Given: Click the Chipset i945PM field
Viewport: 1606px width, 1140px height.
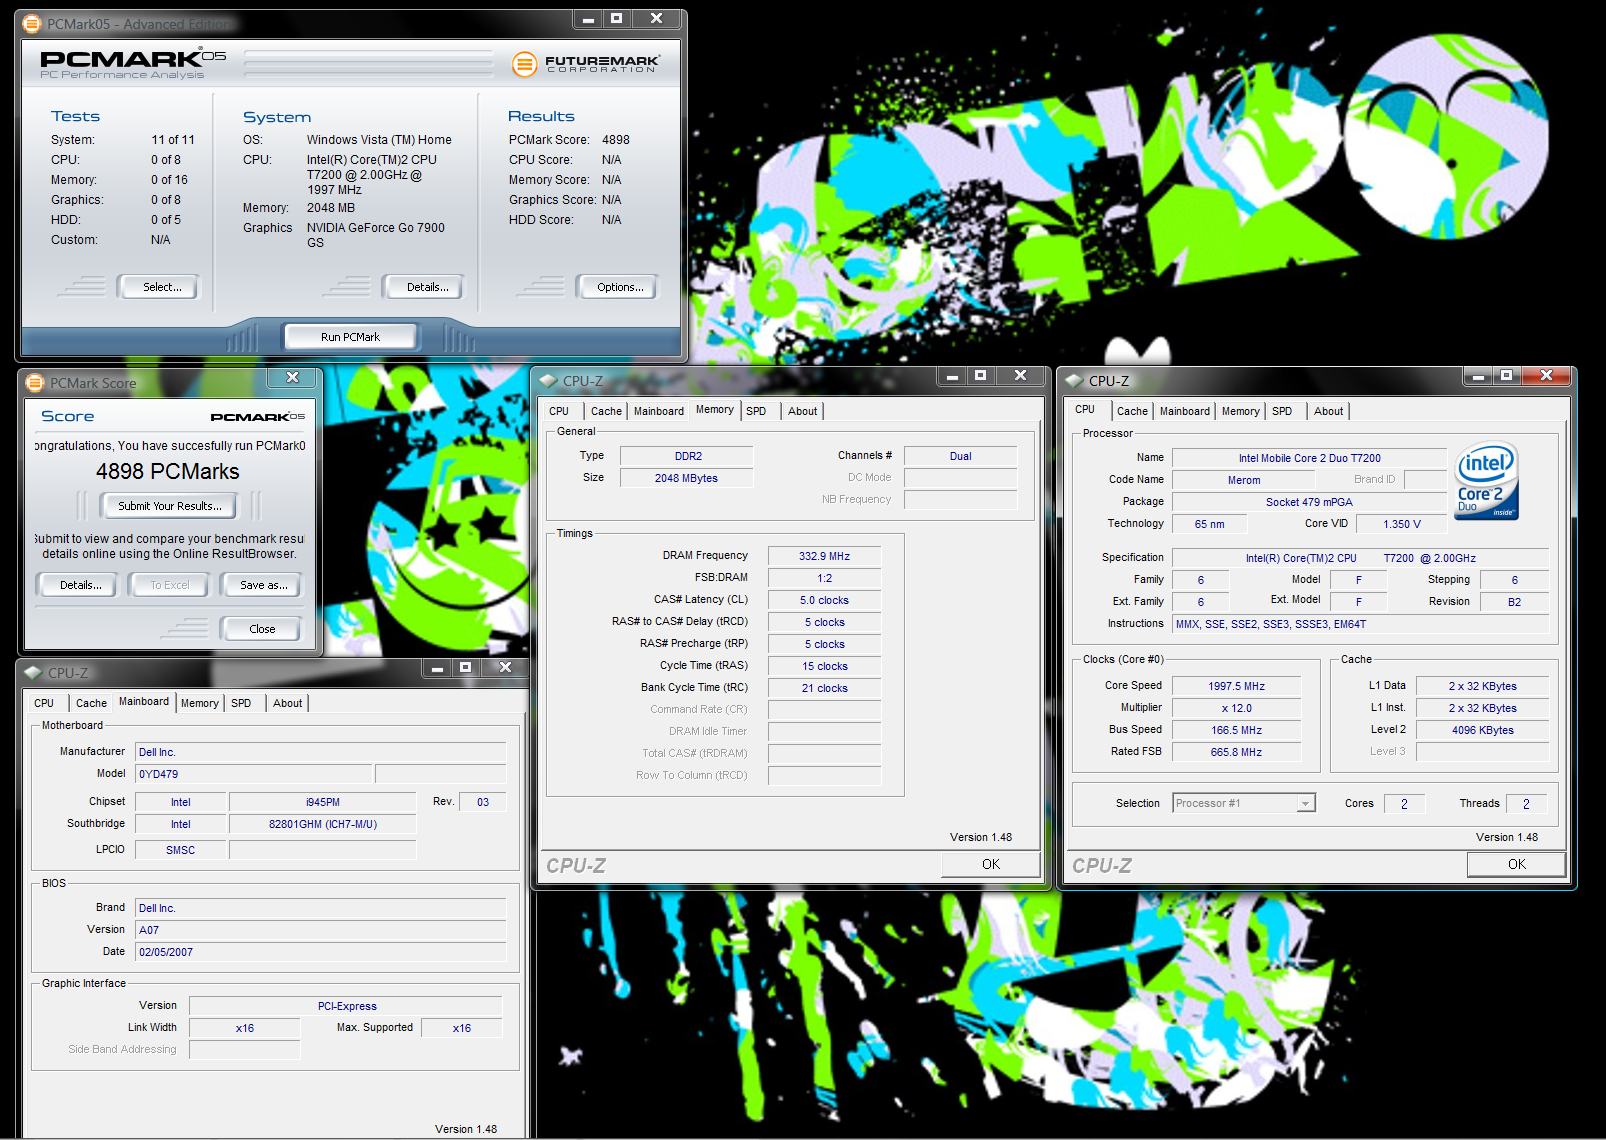Looking at the screenshot, I should (322, 802).
